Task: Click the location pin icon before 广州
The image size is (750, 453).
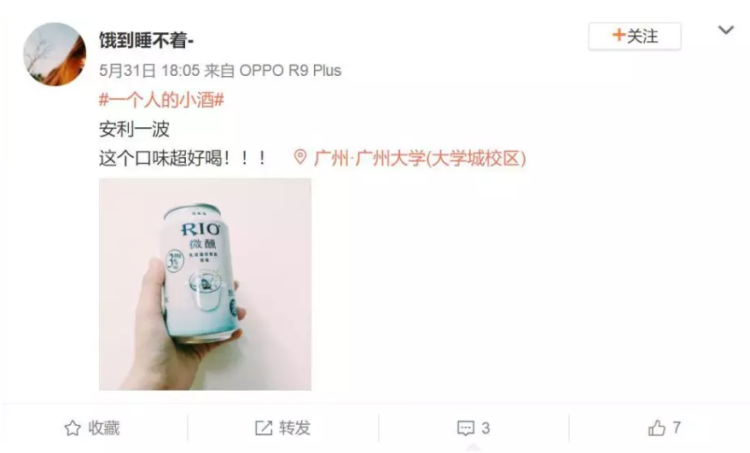Action: click(300, 157)
